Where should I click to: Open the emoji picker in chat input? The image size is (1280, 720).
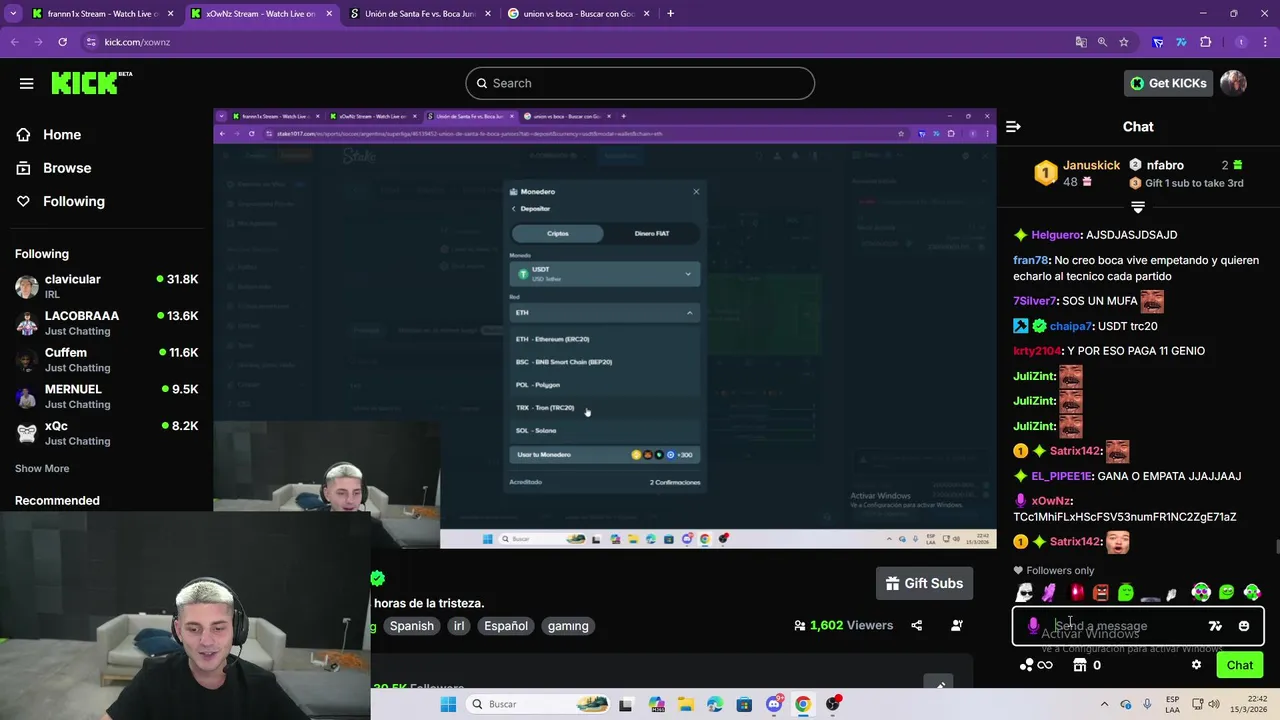tap(1244, 626)
